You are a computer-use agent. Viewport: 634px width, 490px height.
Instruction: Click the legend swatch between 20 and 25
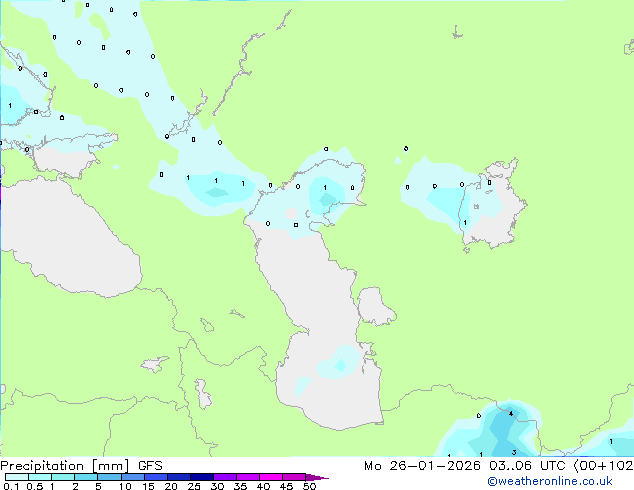178,477
